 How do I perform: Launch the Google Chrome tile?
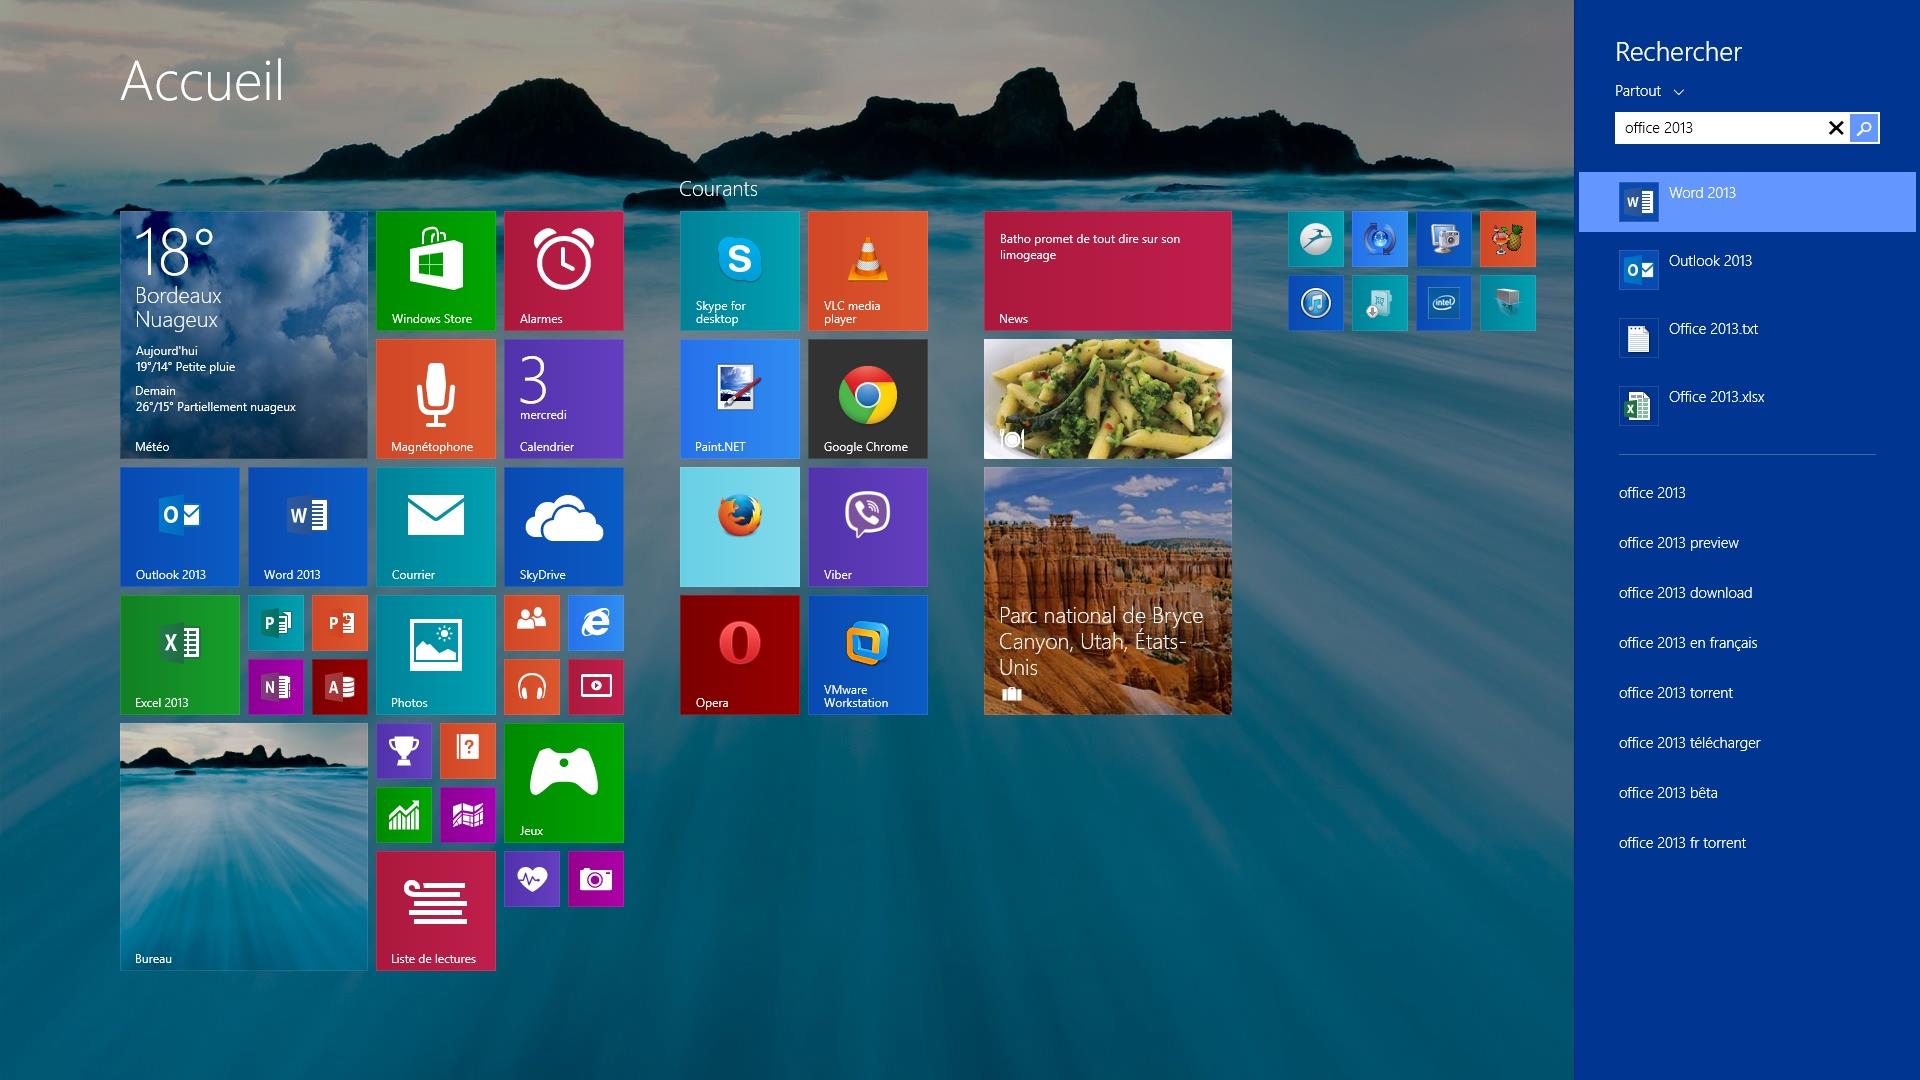point(868,399)
